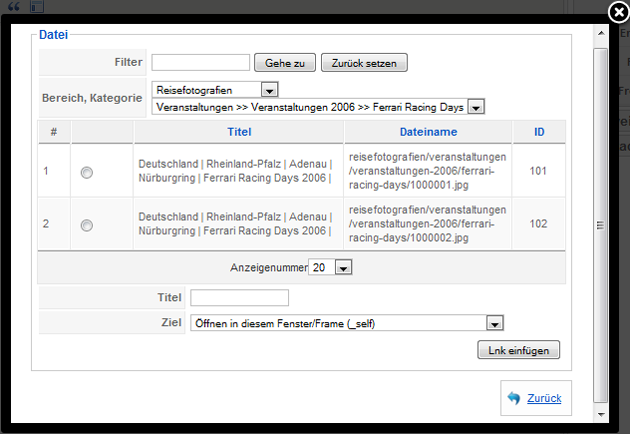The height and width of the screenshot is (434, 630).
Task: Click the Gehe zu button
Action: coord(285,63)
